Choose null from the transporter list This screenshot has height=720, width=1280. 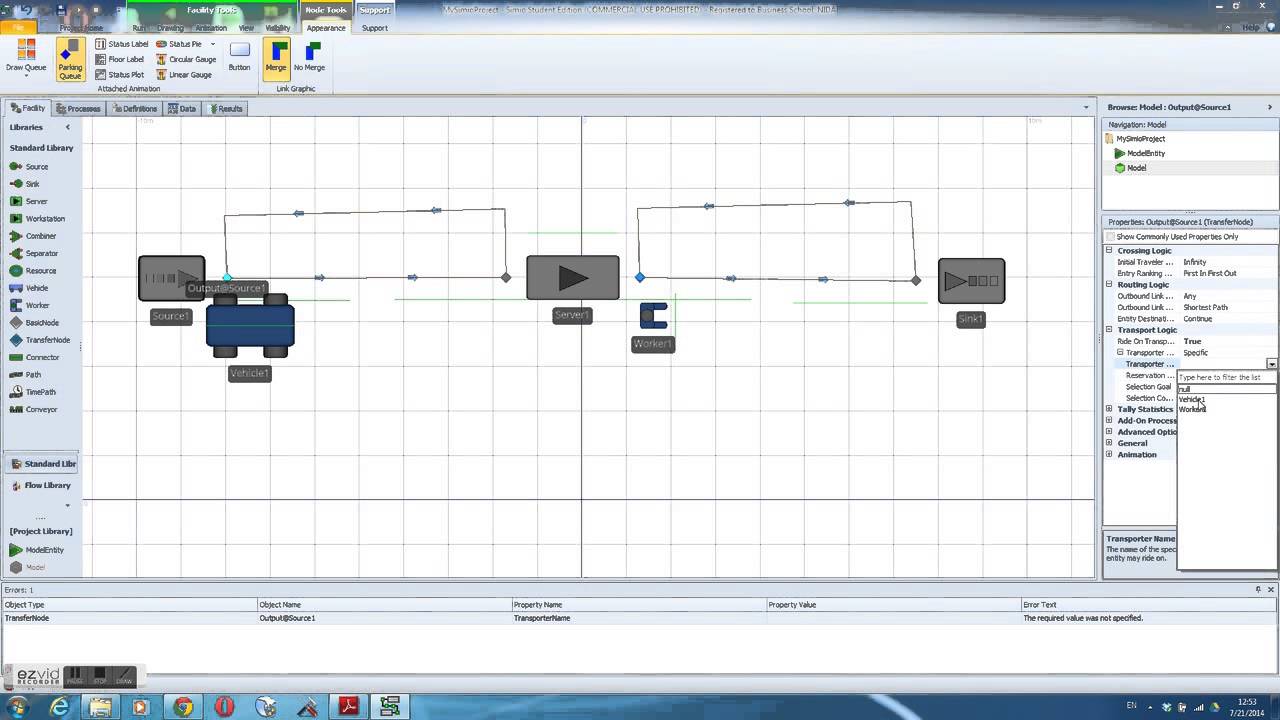point(1227,389)
